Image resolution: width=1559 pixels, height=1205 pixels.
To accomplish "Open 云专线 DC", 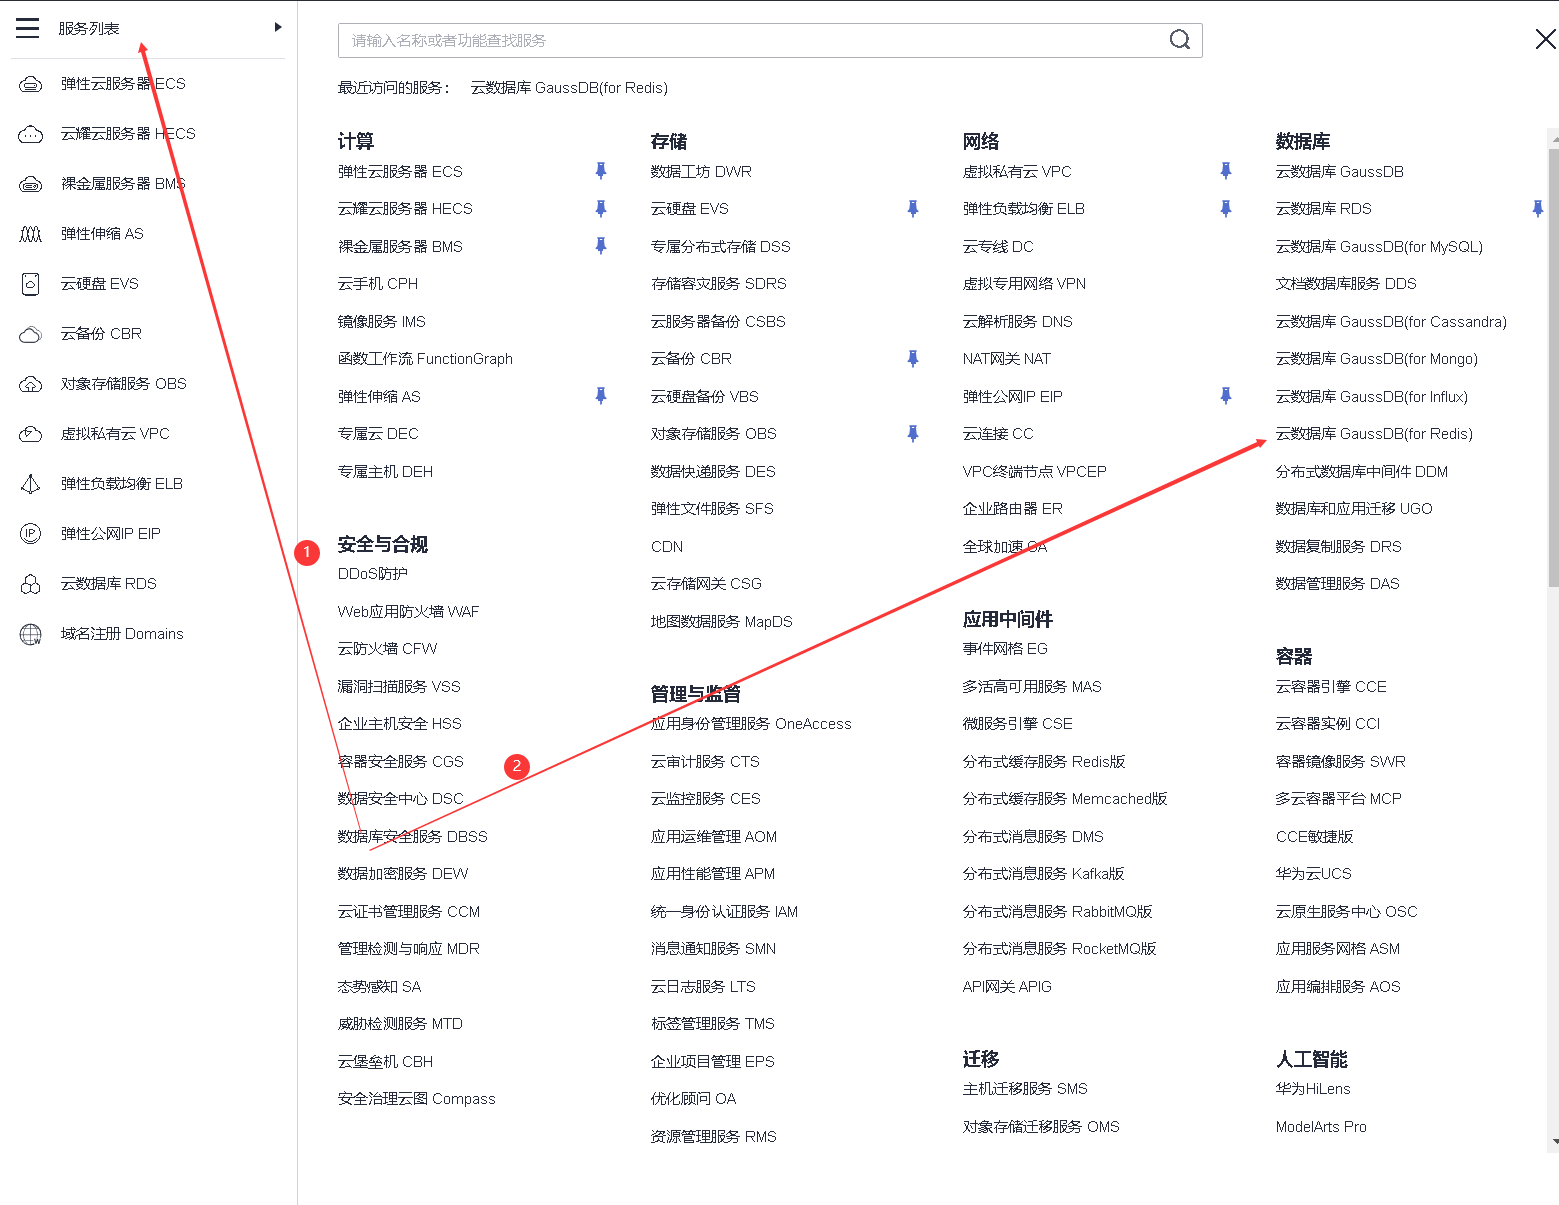I will click(998, 247).
